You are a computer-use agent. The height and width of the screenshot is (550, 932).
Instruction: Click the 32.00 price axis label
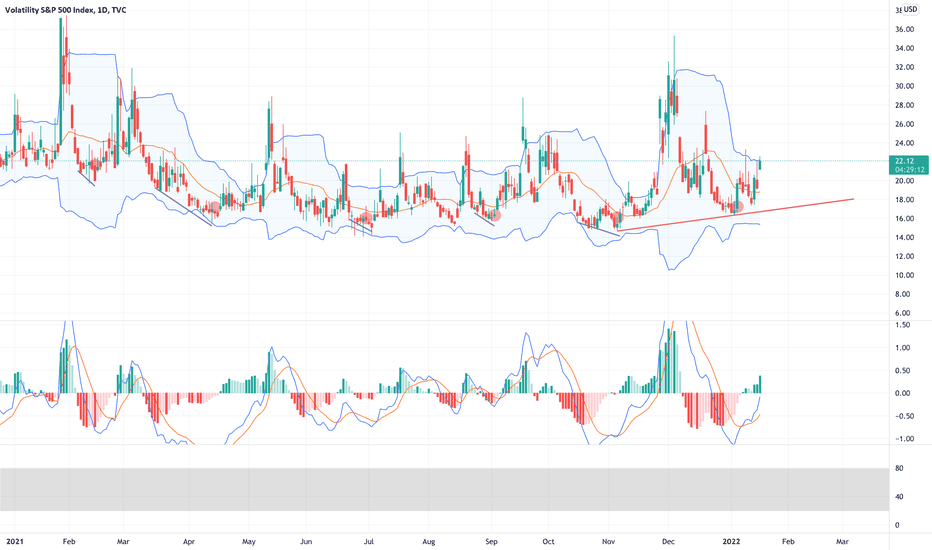[904, 67]
